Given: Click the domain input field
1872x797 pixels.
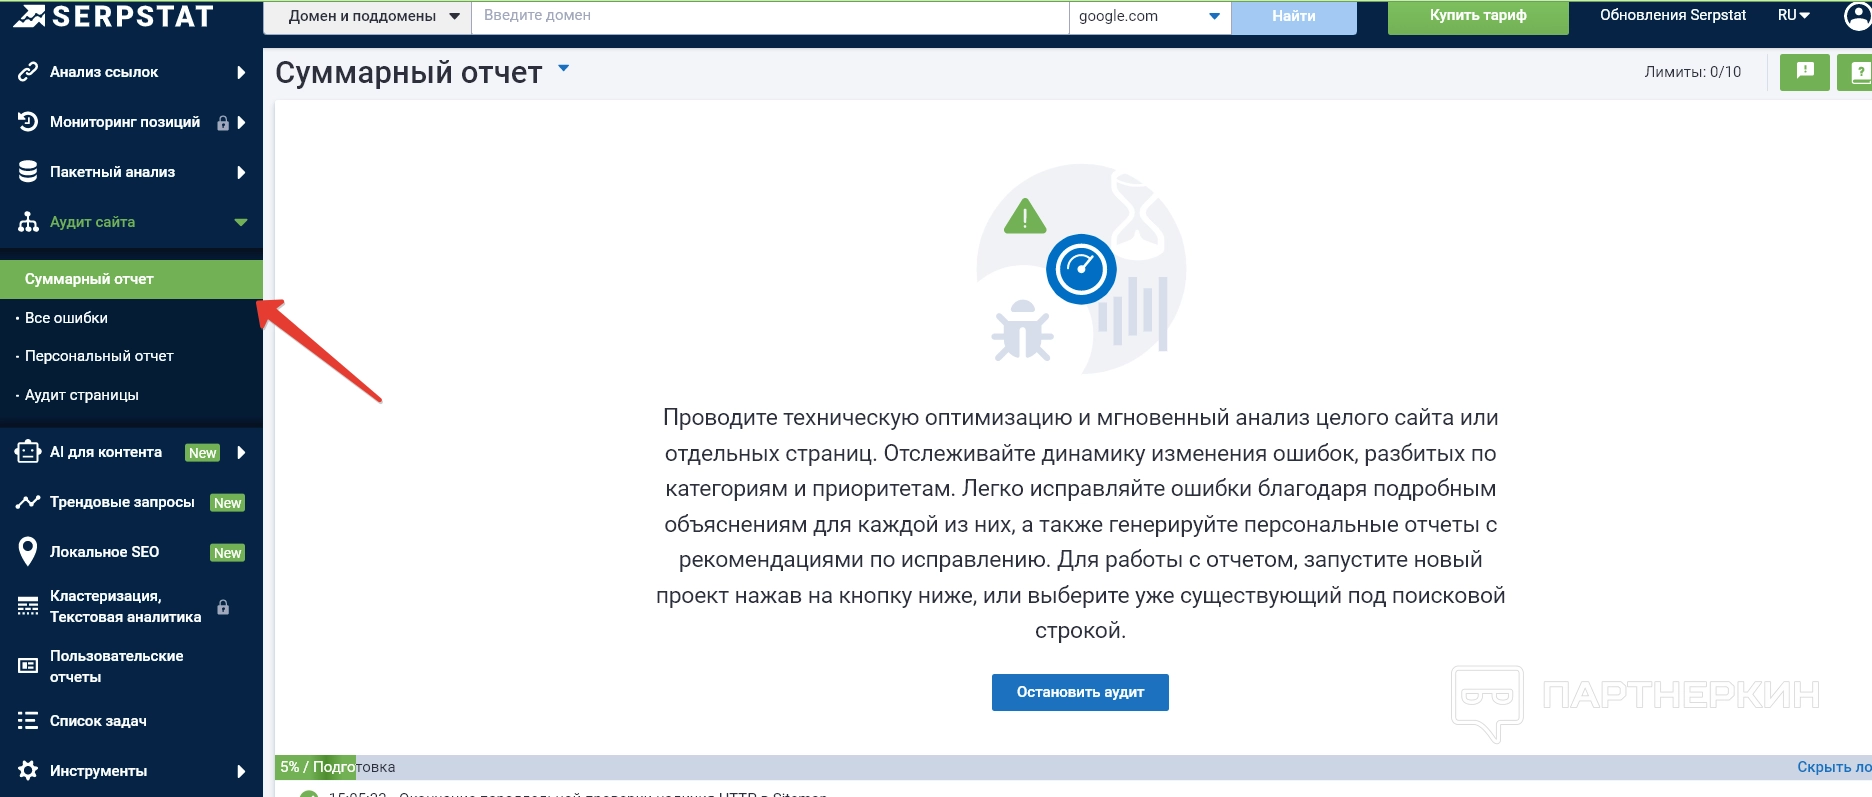Looking at the screenshot, I should 770,16.
